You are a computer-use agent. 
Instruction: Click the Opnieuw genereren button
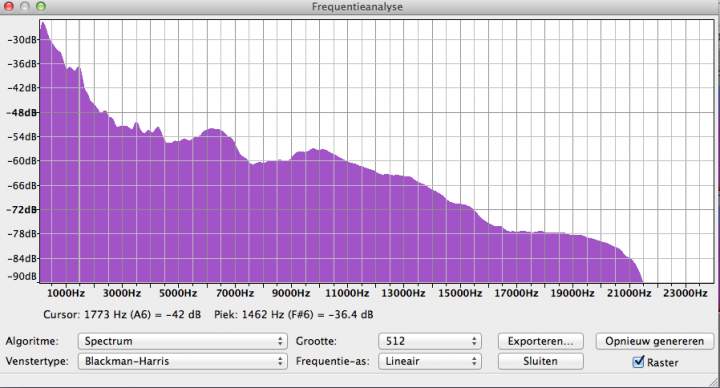655,341
